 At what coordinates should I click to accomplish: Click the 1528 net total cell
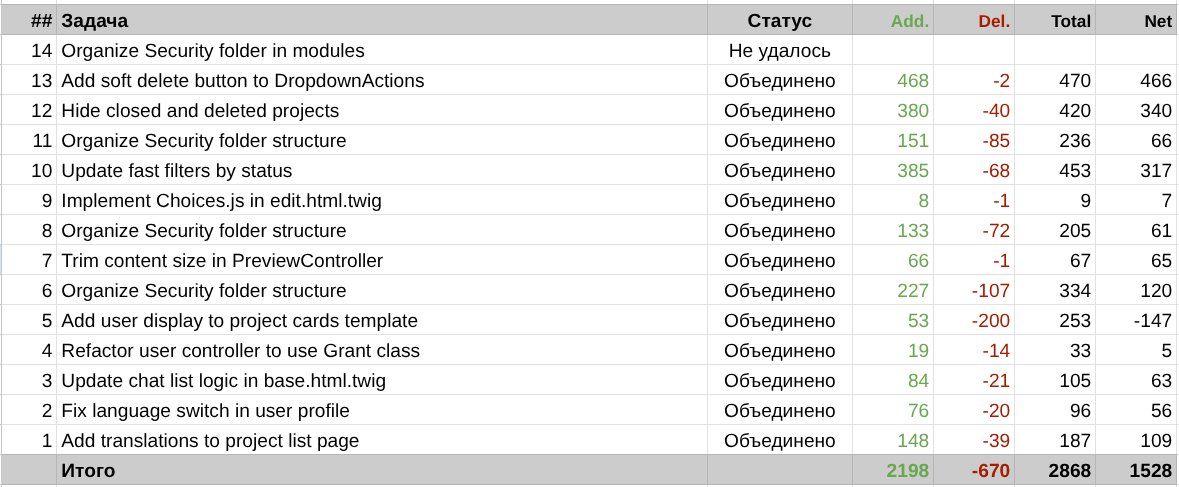click(x=1150, y=471)
